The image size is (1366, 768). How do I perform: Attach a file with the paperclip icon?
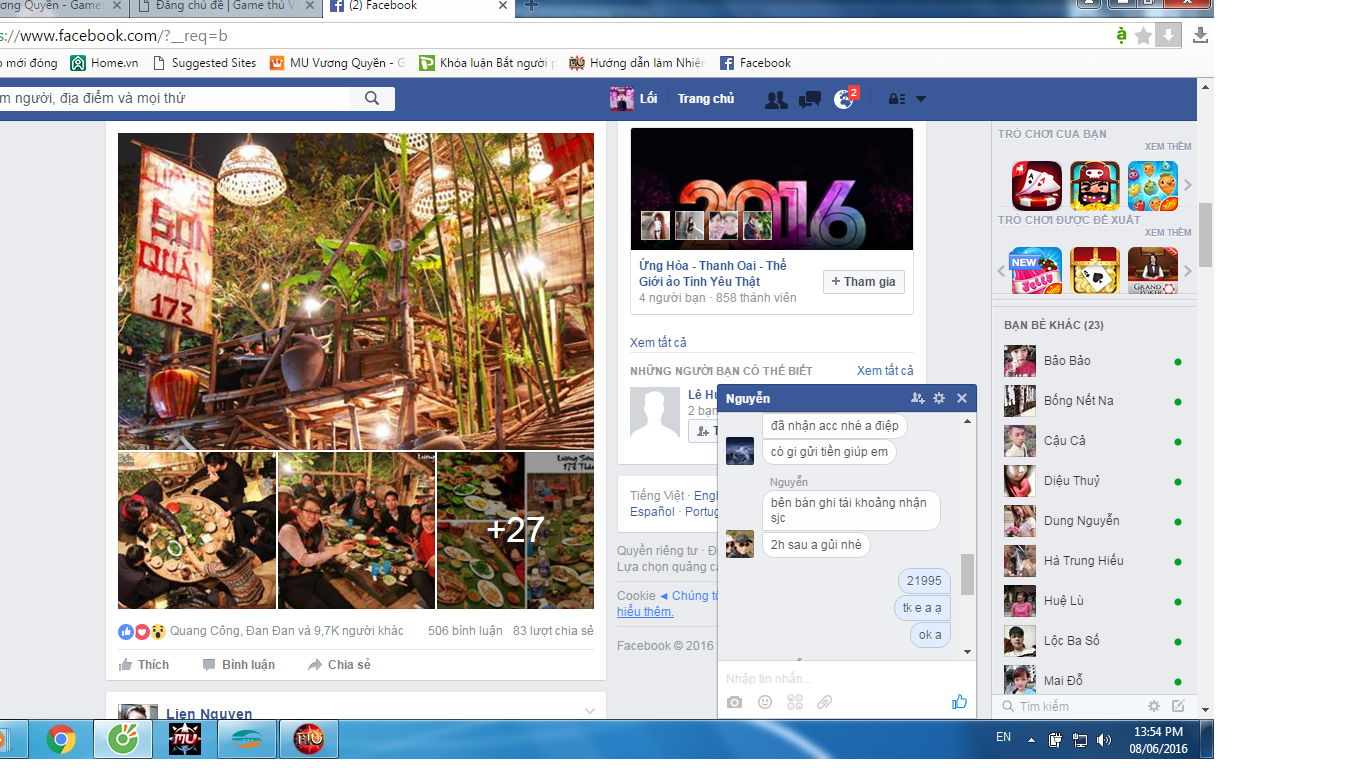click(824, 702)
